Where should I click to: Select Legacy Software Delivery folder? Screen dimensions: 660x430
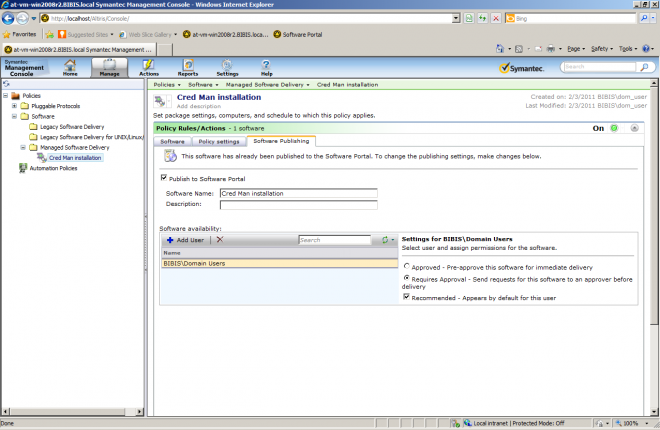(72, 127)
